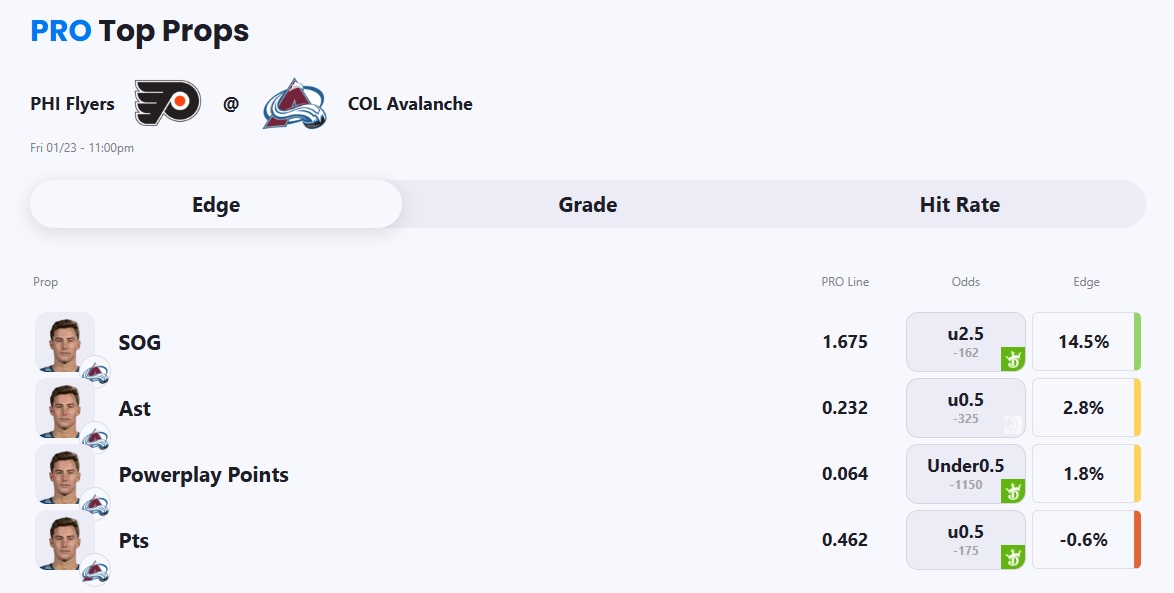Viewport: 1174px width, 593px height.
Task: Switch to the Grade tab
Action: click(587, 205)
